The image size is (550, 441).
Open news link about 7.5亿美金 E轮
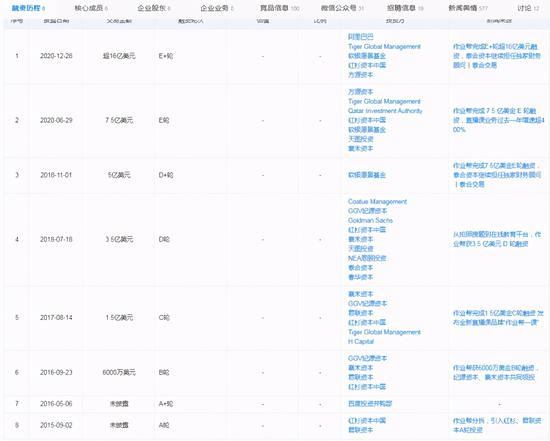(x=498, y=120)
